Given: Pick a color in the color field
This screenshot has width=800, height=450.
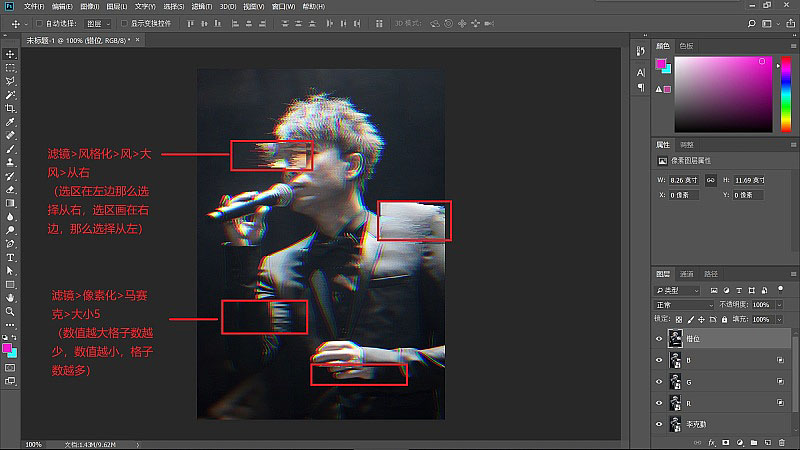Looking at the screenshot, I should (723, 94).
